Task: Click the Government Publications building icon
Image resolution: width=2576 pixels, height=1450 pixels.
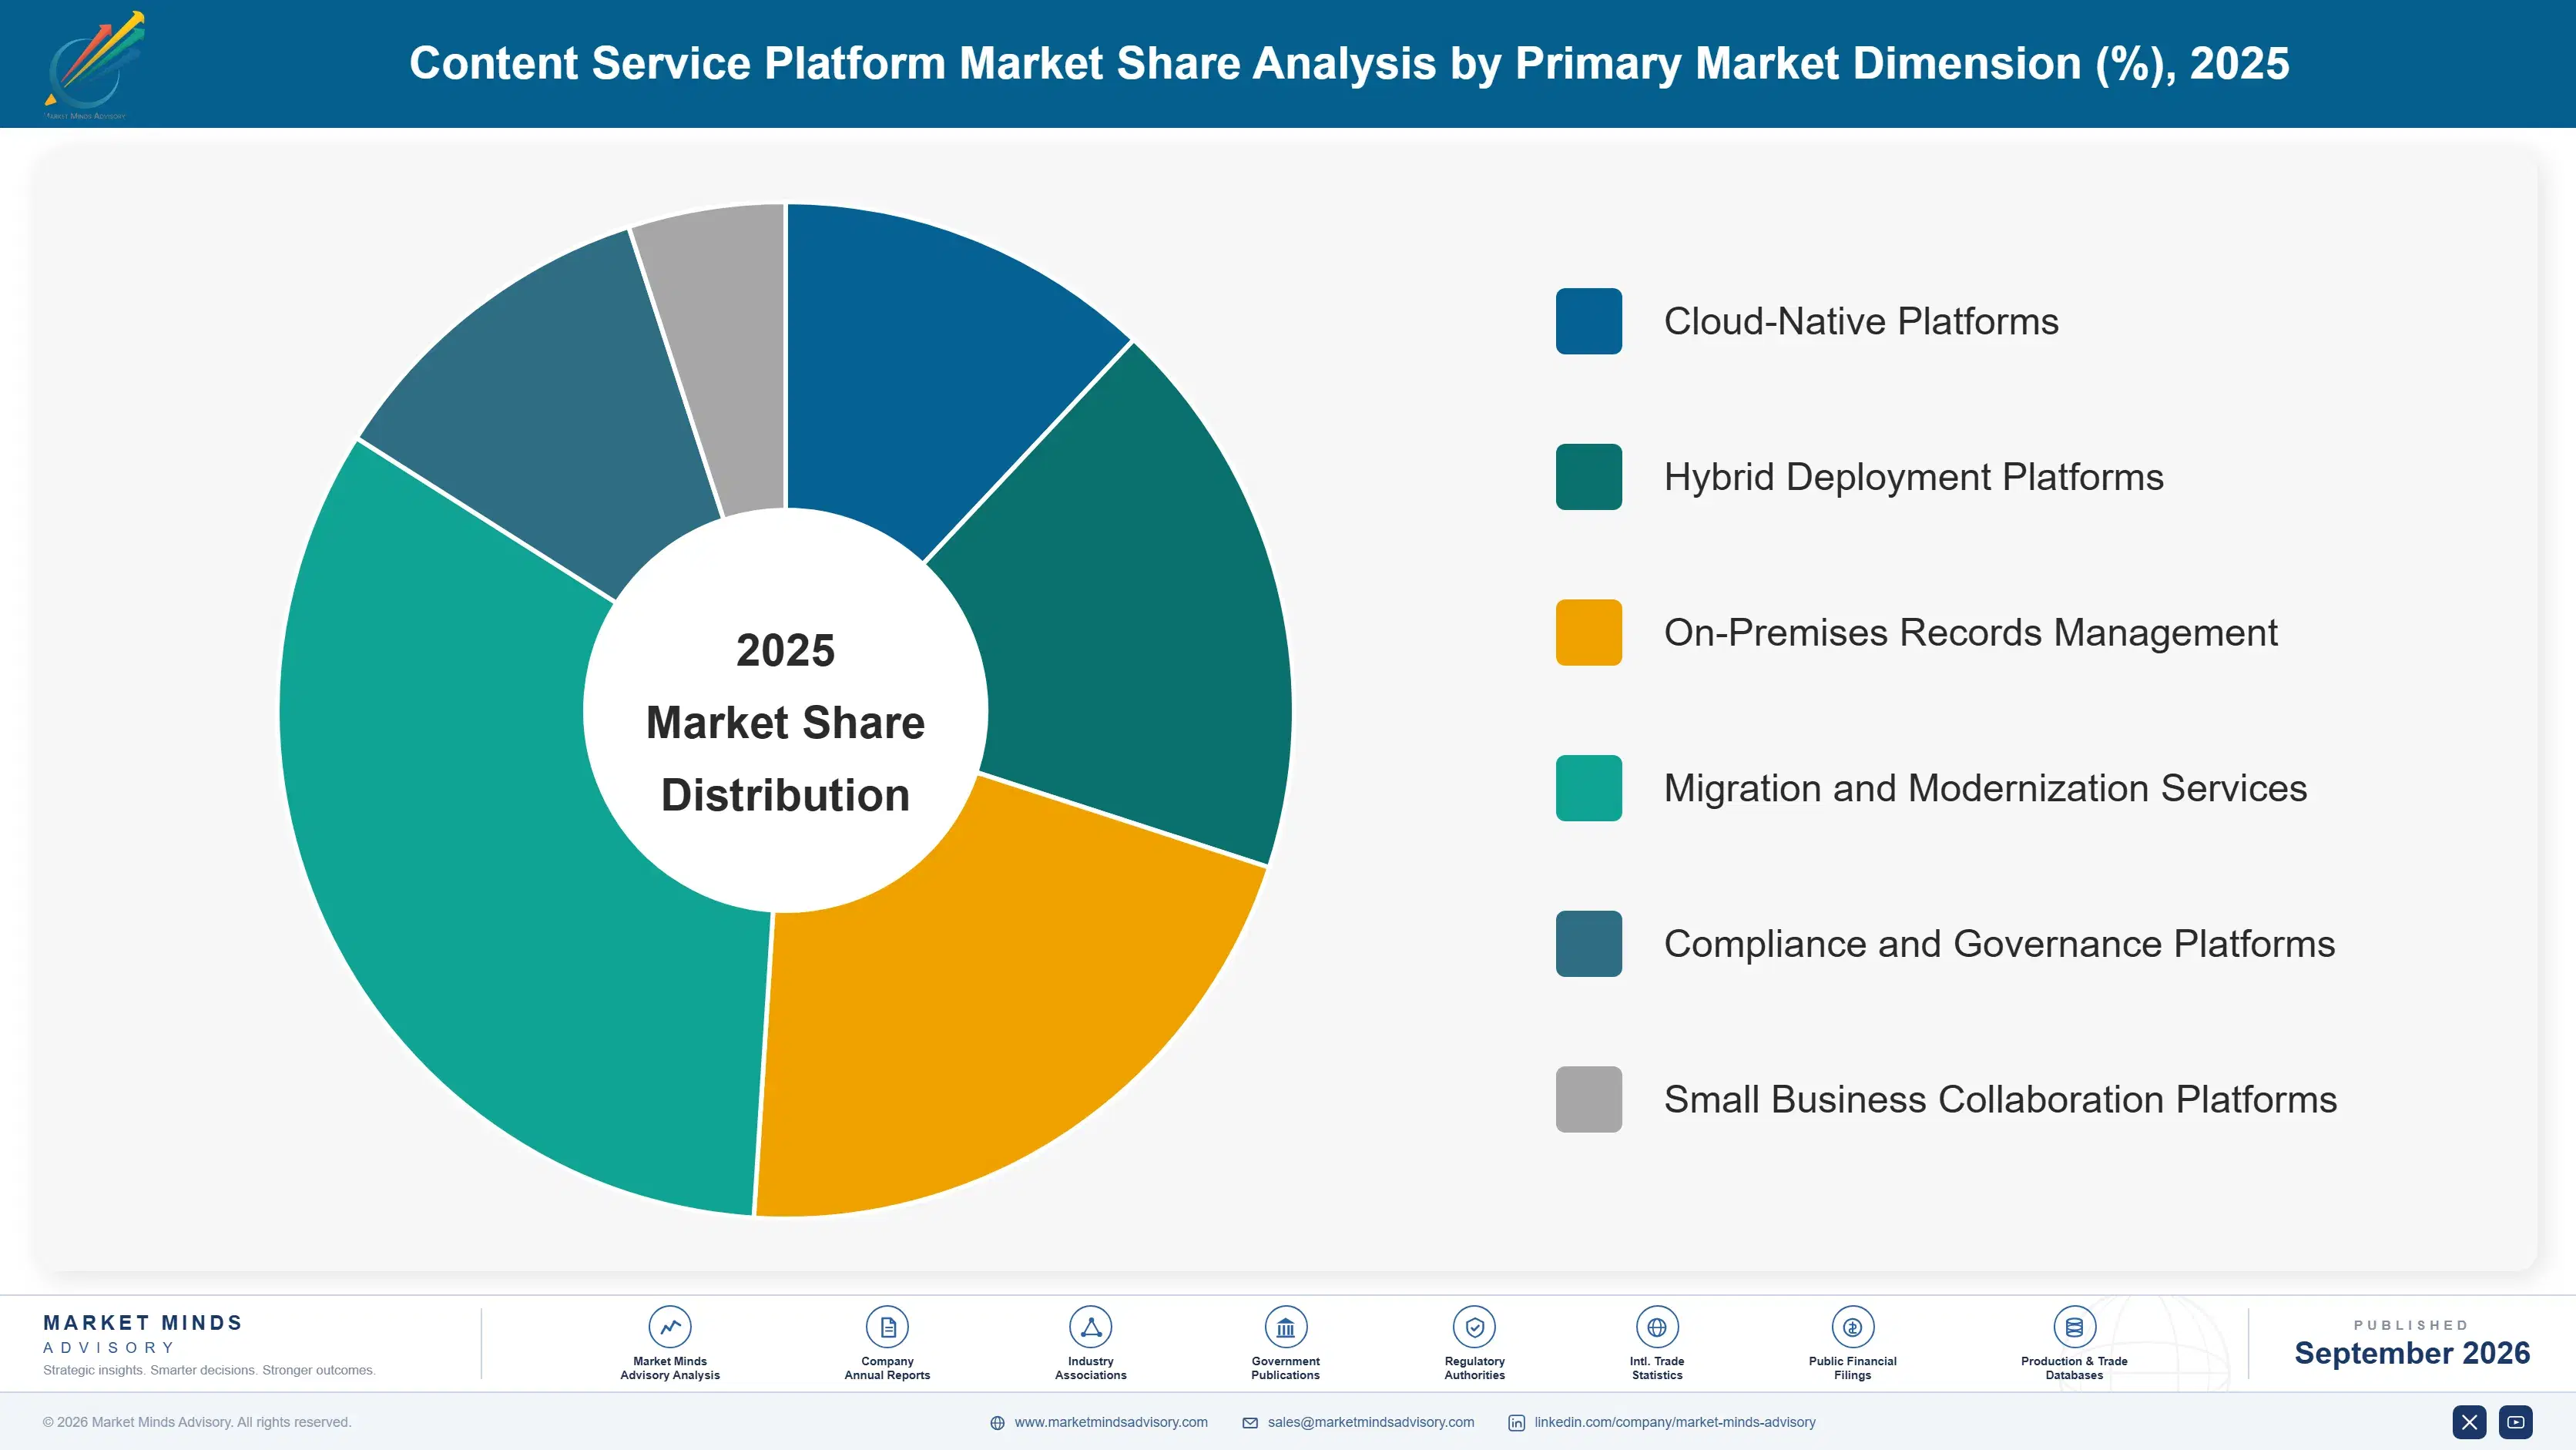Action: [1285, 1327]
